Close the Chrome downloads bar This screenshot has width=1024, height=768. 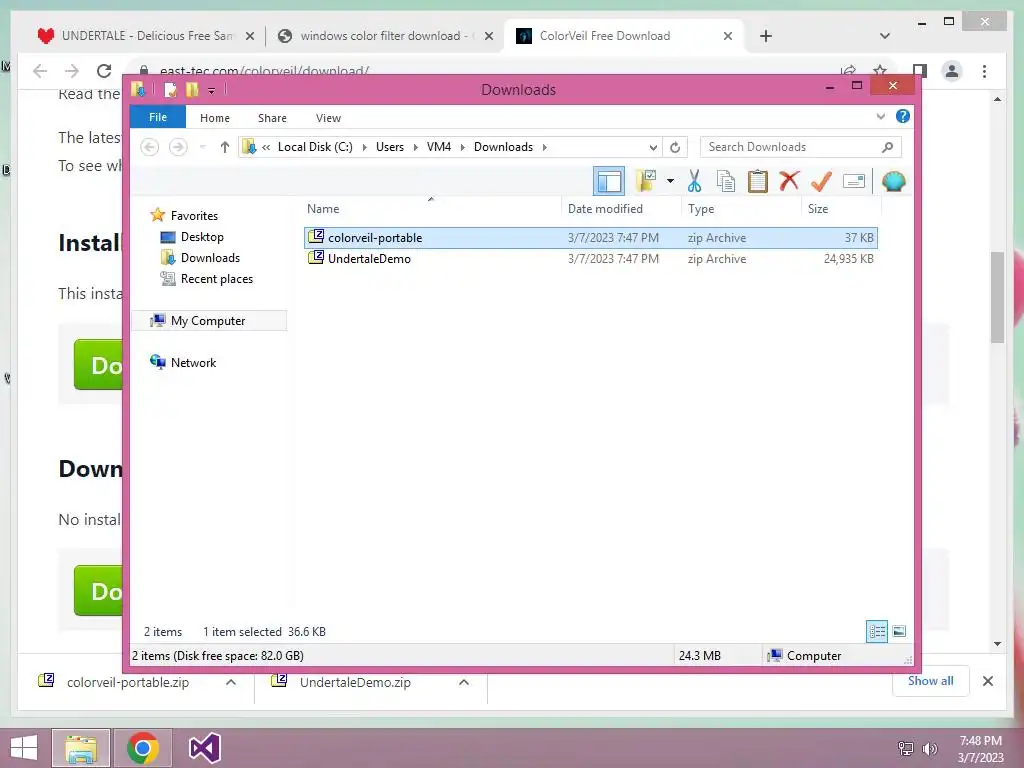[988, 681]
